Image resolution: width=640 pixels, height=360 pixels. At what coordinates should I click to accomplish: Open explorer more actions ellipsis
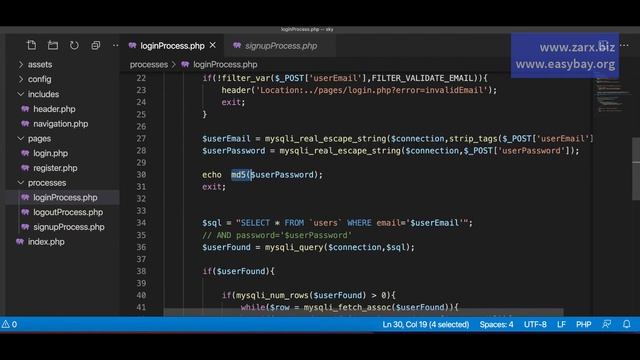pyautogui.click(x=116, y=45)
